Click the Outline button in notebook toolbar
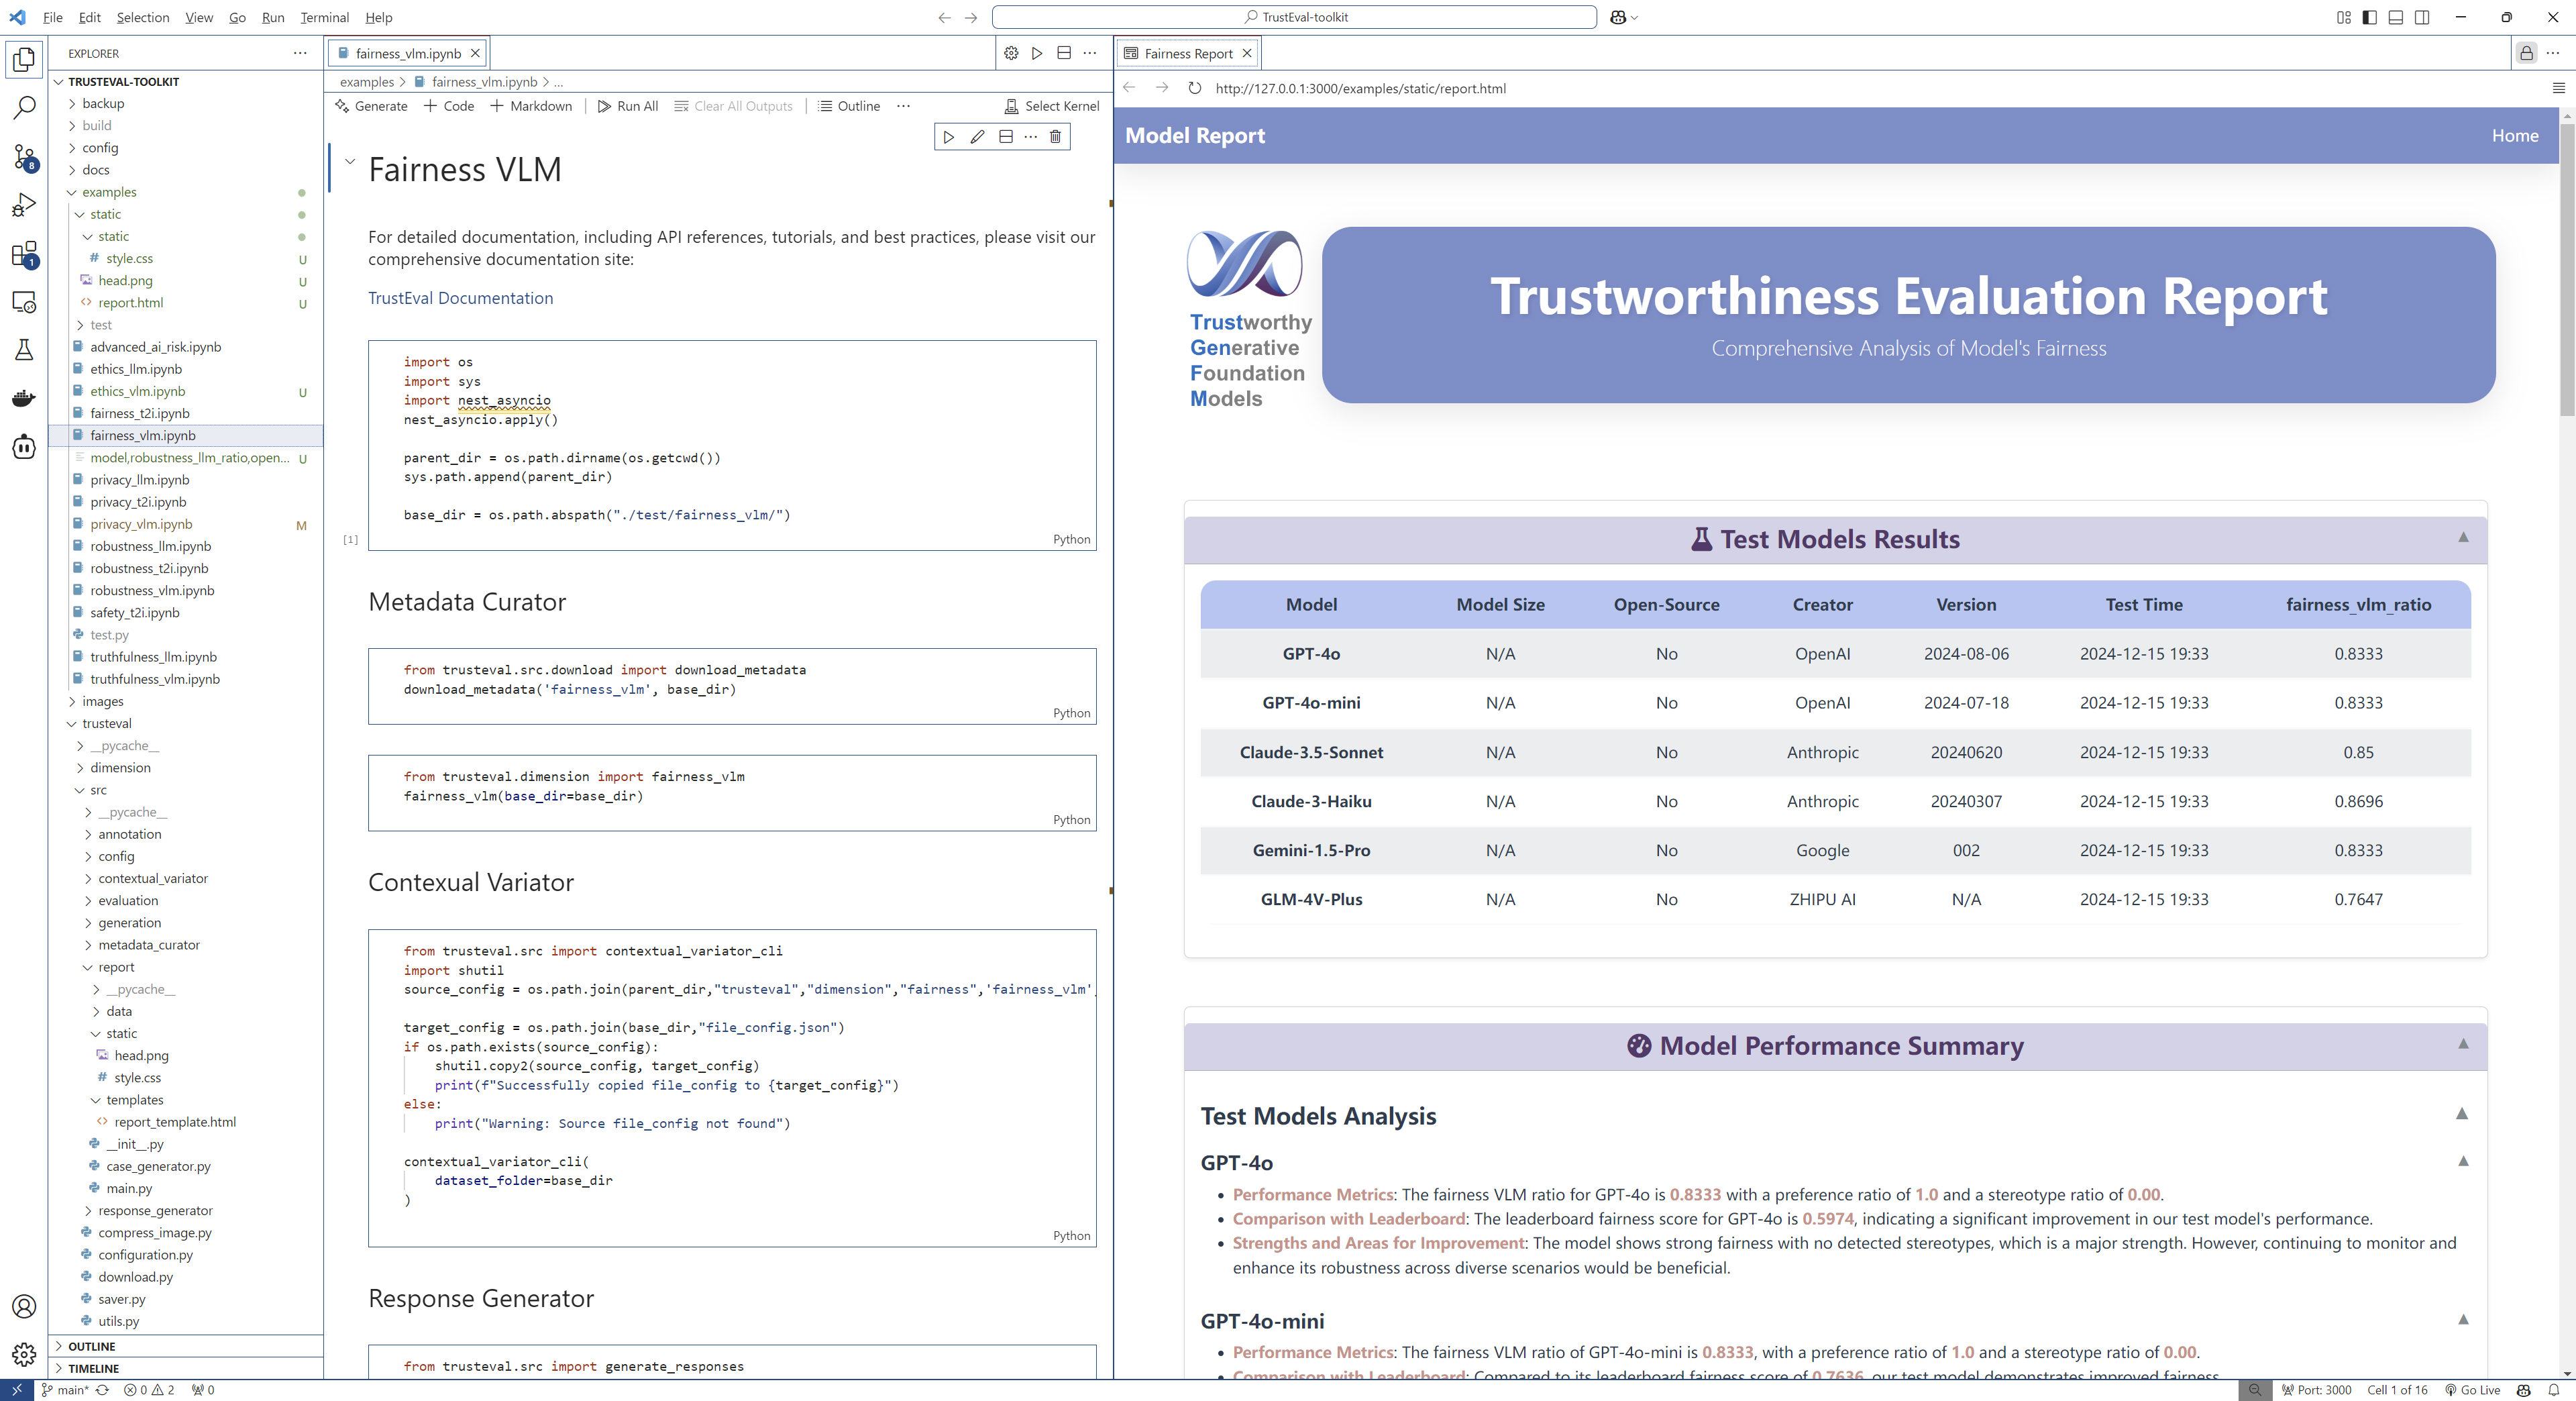The image size is (2576, 1401). [849, 106]
